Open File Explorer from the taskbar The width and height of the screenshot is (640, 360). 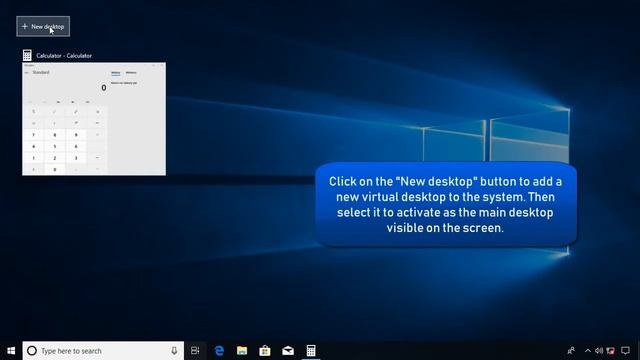tap(242, 351)
